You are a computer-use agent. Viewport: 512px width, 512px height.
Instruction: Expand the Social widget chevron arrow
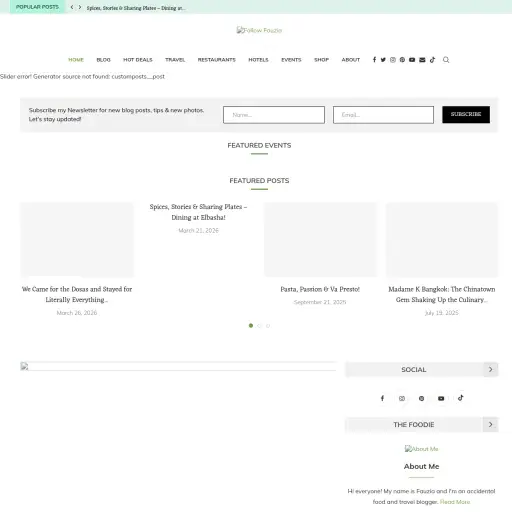click(x=491, y=369)
